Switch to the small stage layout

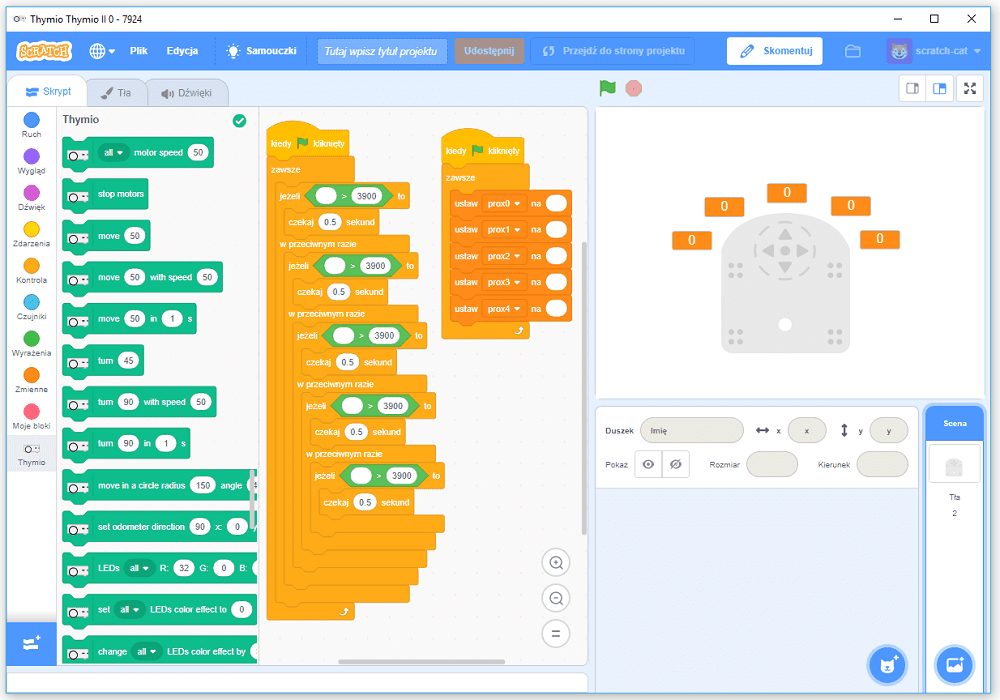(912, 88)
